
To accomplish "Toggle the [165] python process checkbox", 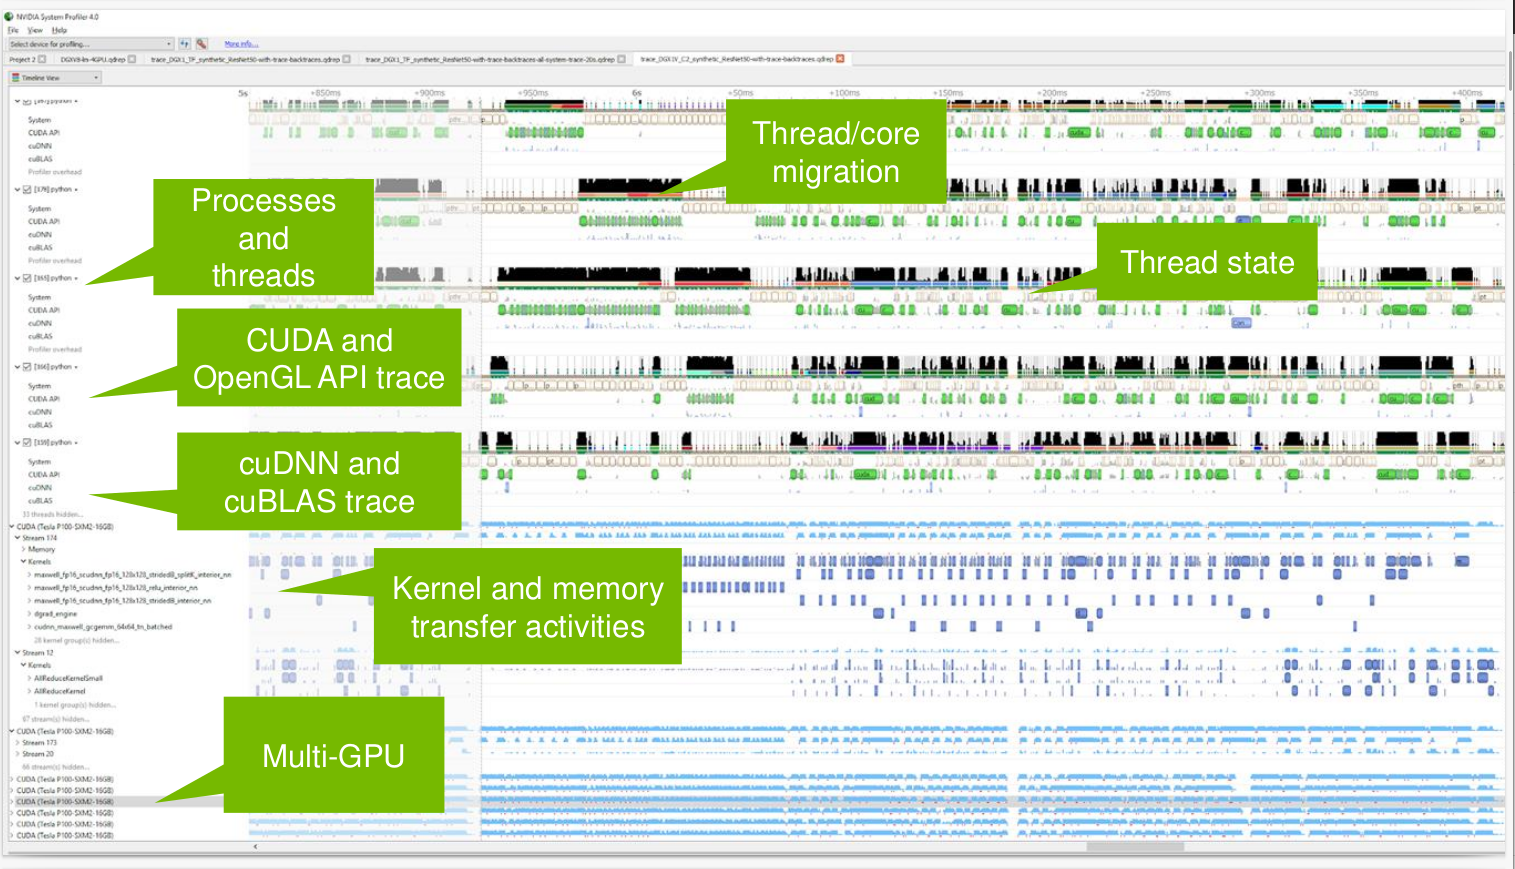I will coord(27,278).
